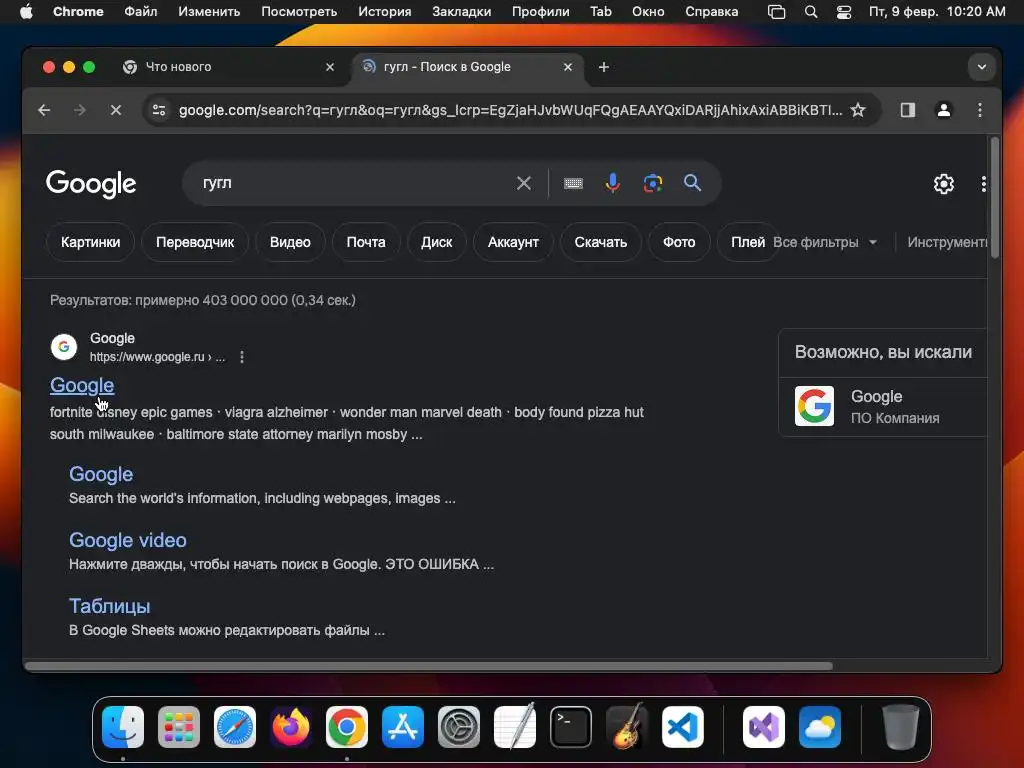Open the Профили menu
Viewport: 1024px width, 768px height.
(541, 12)
